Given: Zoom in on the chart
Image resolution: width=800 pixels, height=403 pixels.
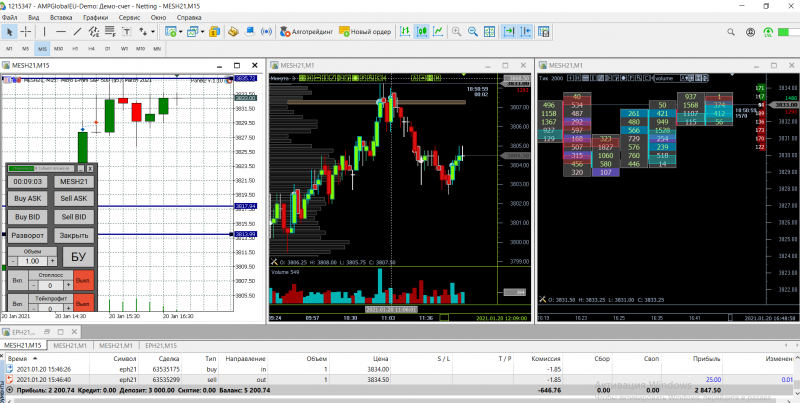Looking at the screenshot, I should click(x=457, y=32).
